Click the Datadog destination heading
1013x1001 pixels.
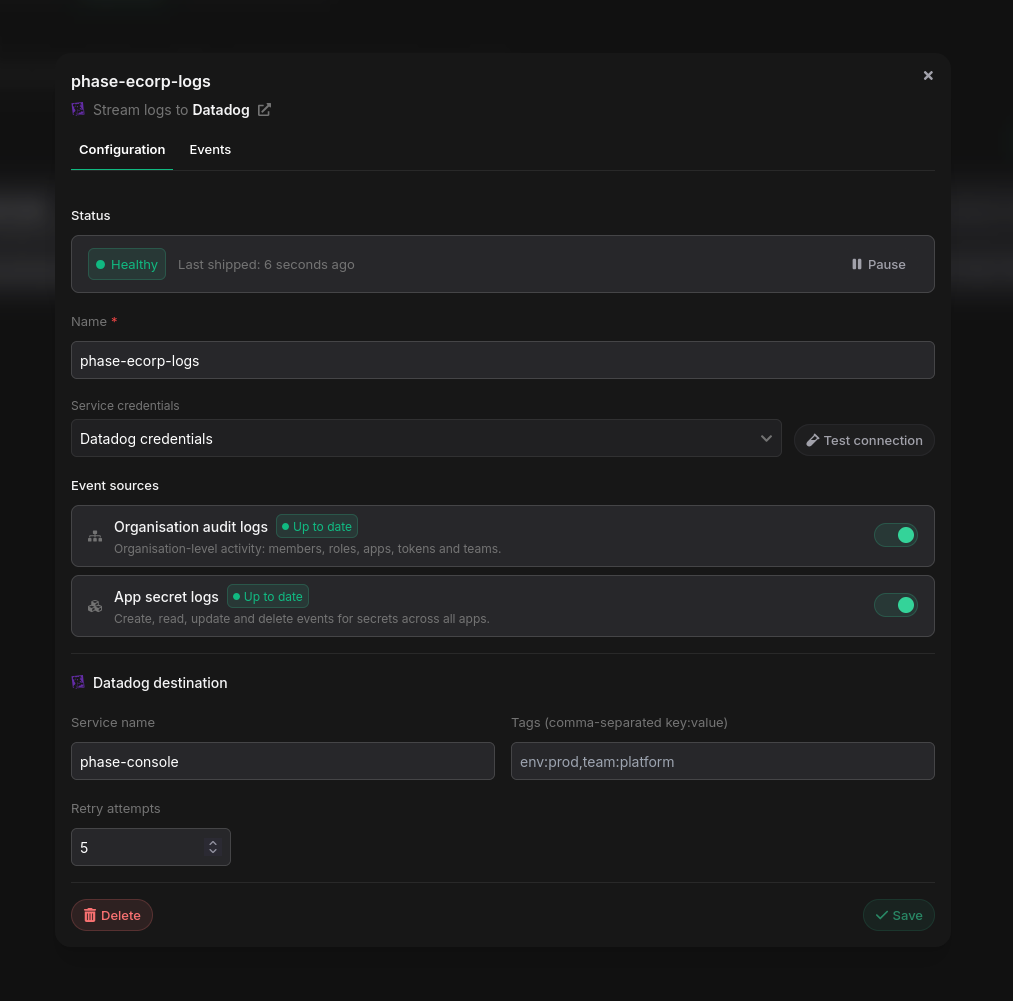(160, 683)
